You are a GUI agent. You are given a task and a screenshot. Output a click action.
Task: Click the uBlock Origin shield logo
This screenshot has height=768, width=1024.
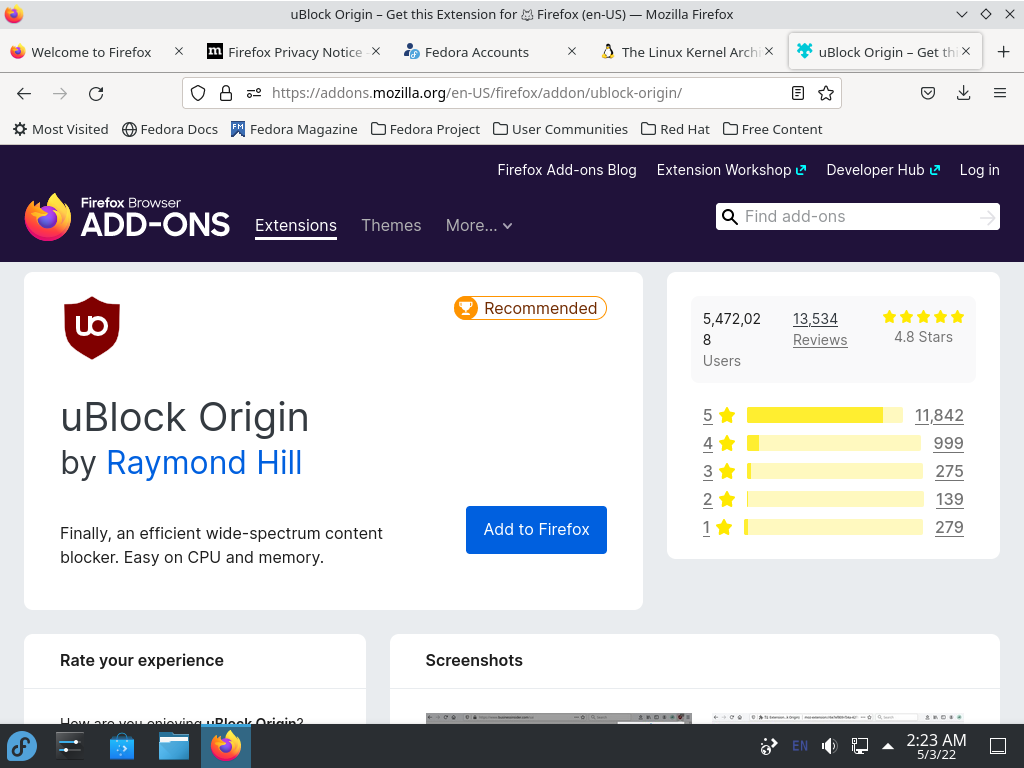click(92, 328)
